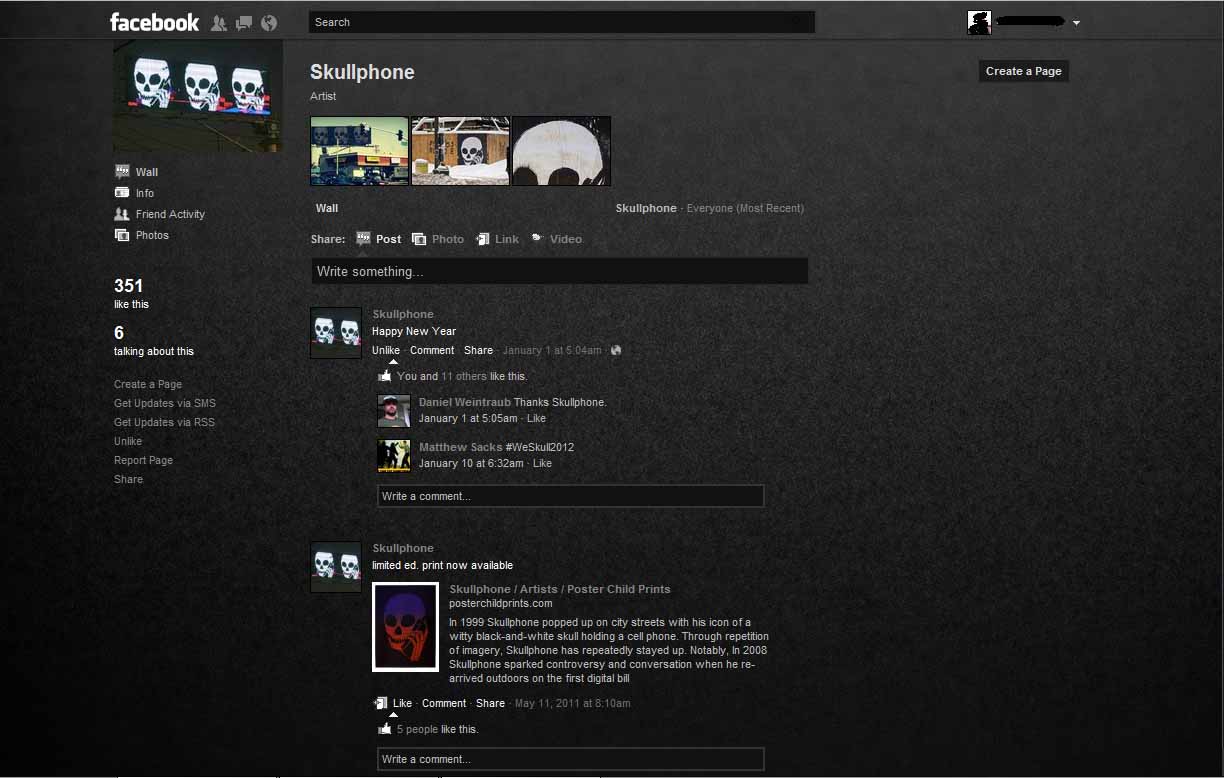Viewport: 1224px width, 778px height.
Task: Click the public globe icon on Happy New Year post
Action: click(616, 350)
